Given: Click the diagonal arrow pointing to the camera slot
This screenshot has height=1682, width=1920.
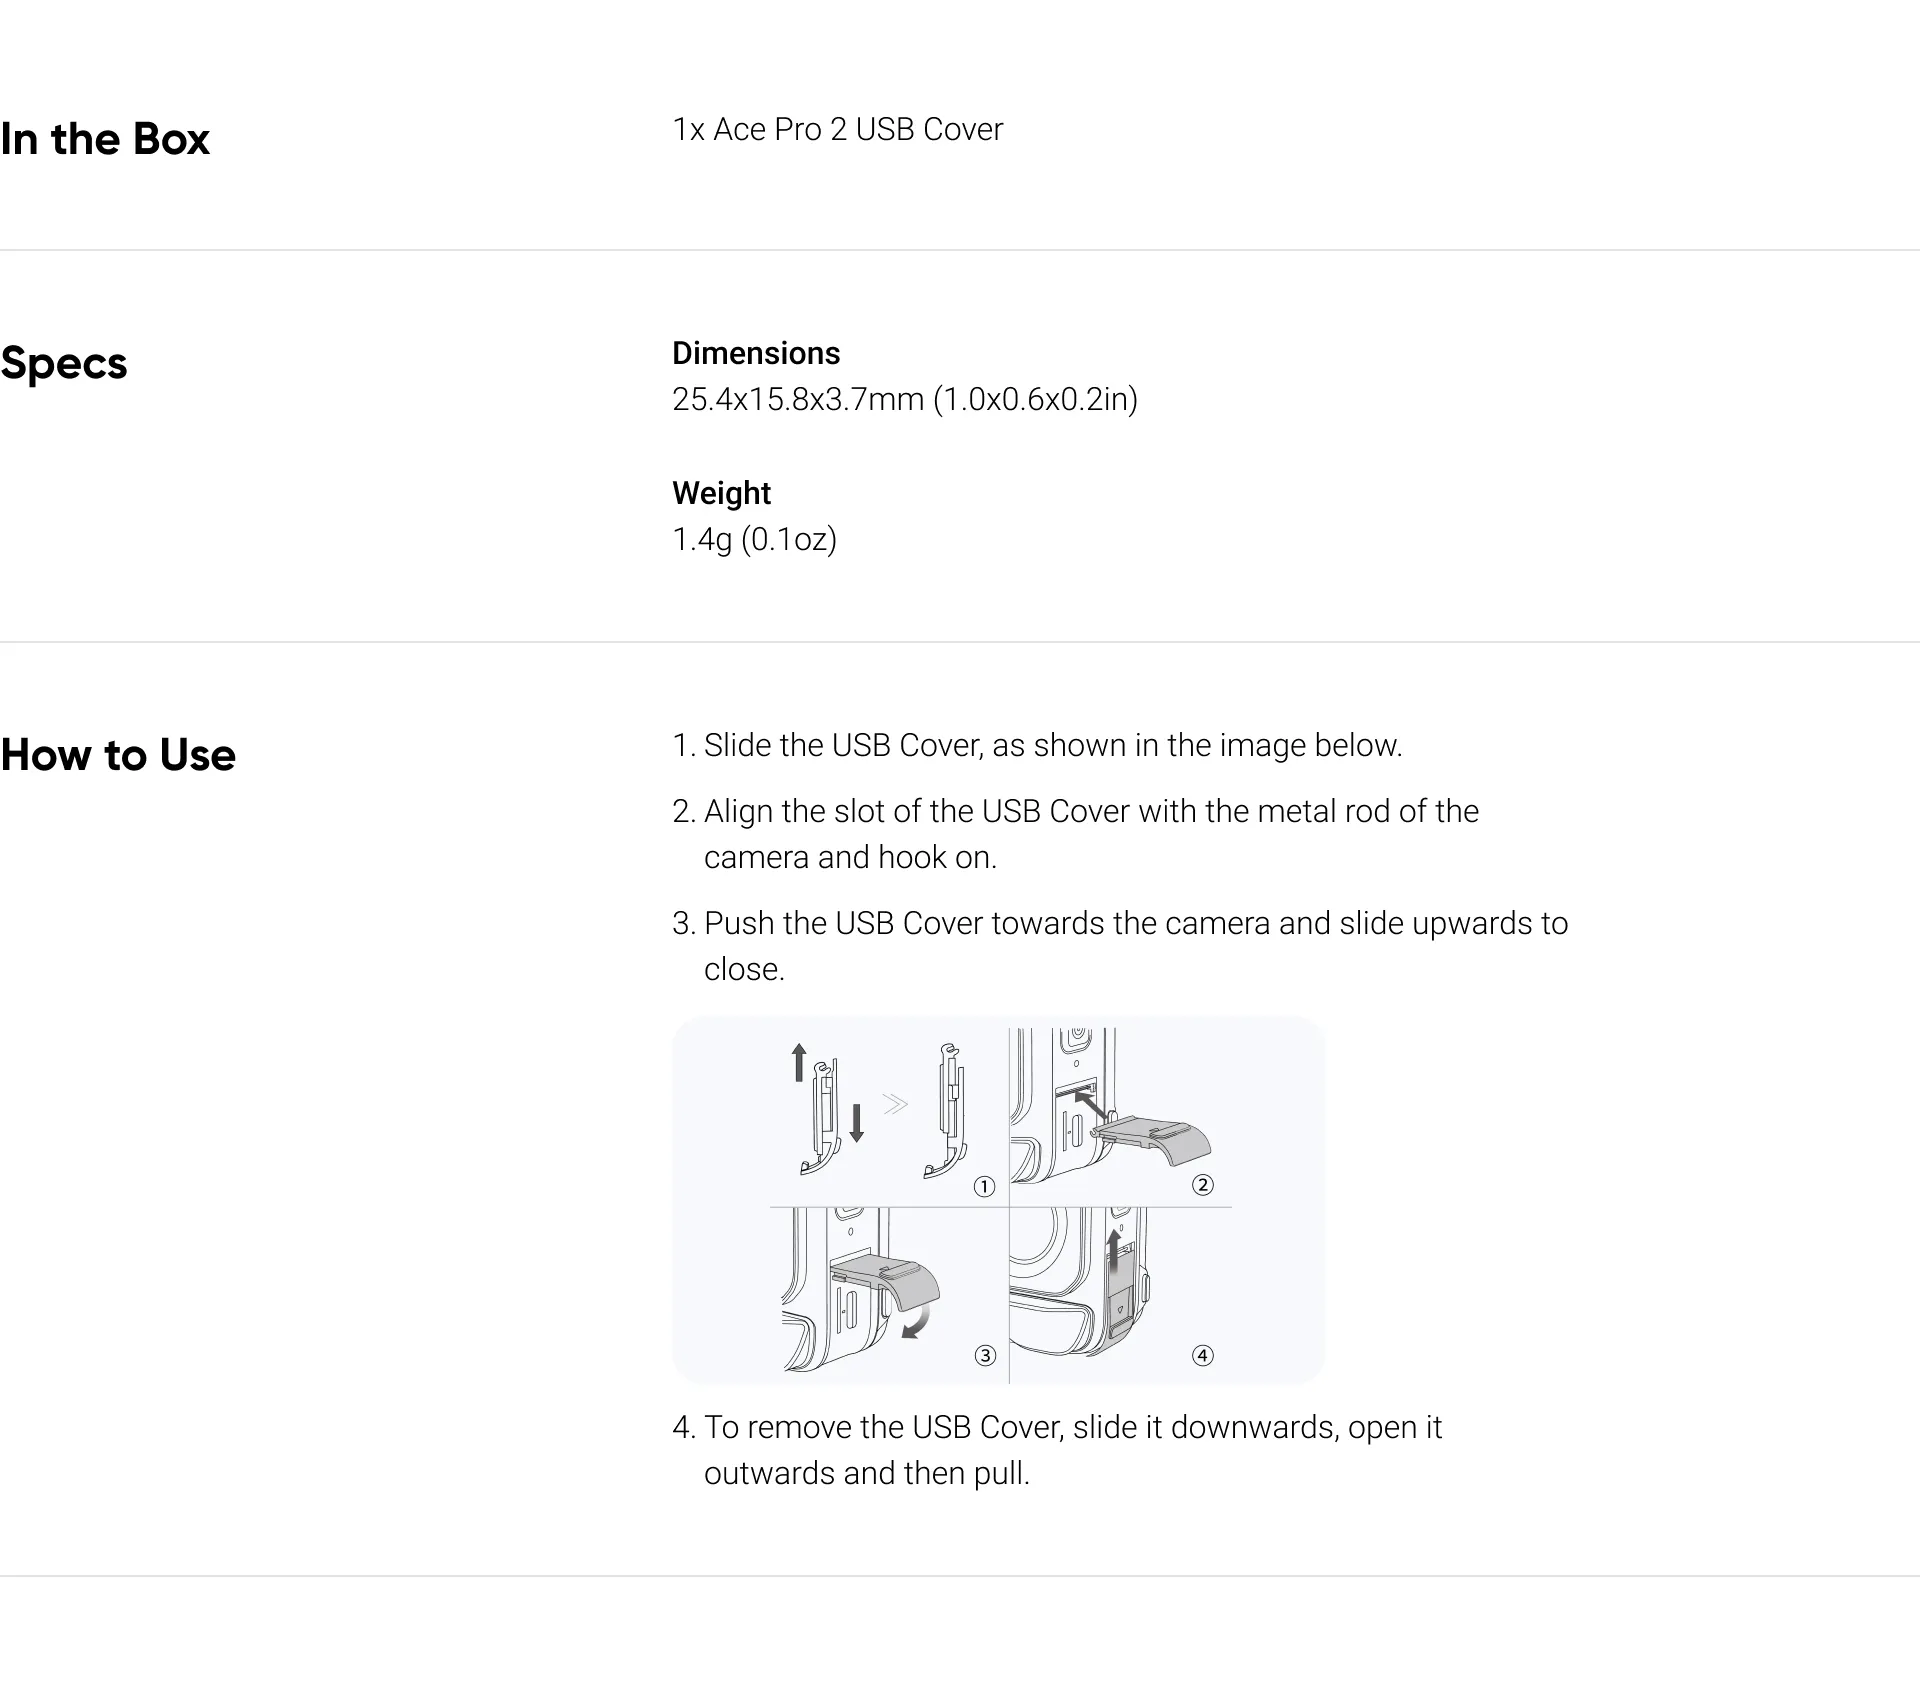Looking at the screenshot, I should click(1090, 1106).
